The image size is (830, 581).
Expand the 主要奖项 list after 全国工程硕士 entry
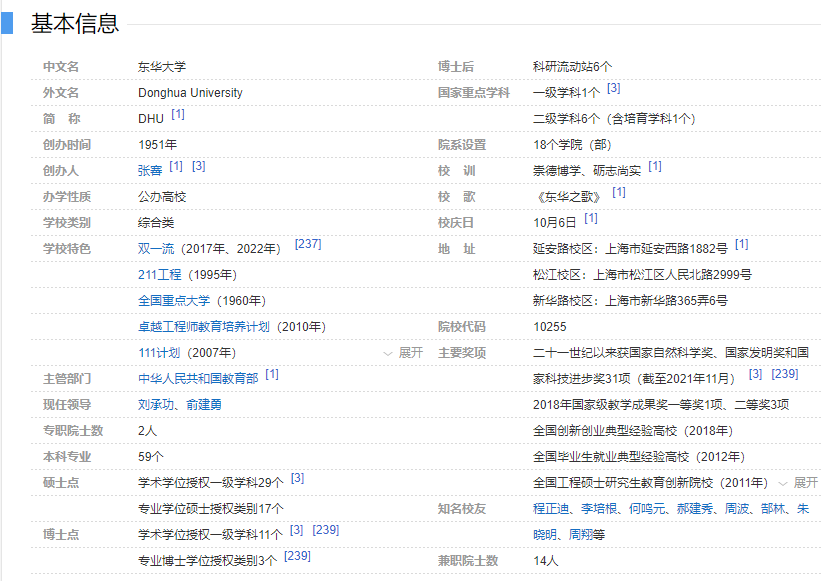pos(798,483)
